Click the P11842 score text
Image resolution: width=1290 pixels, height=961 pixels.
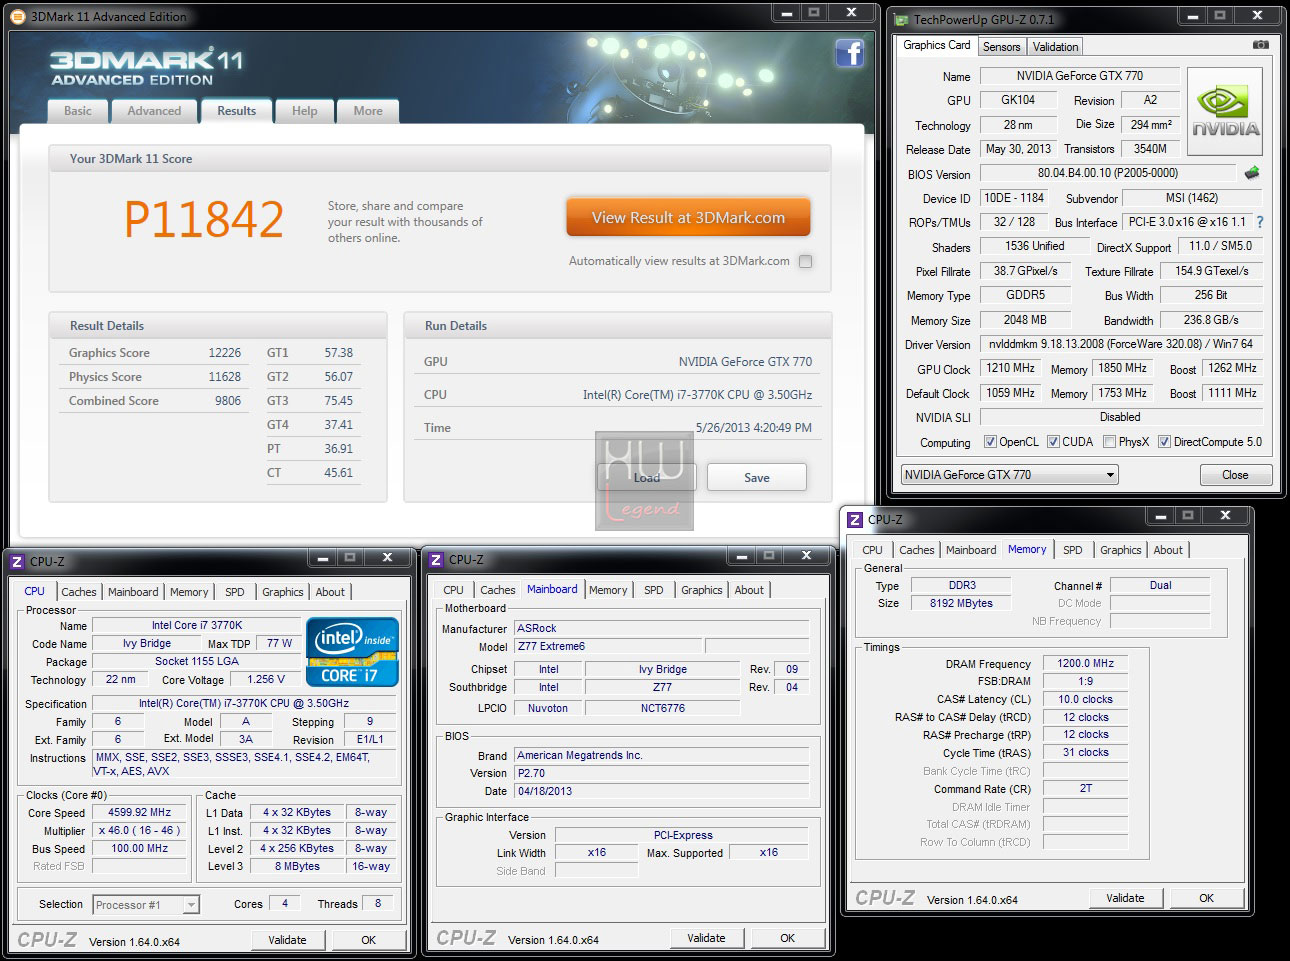pos(204,219)
